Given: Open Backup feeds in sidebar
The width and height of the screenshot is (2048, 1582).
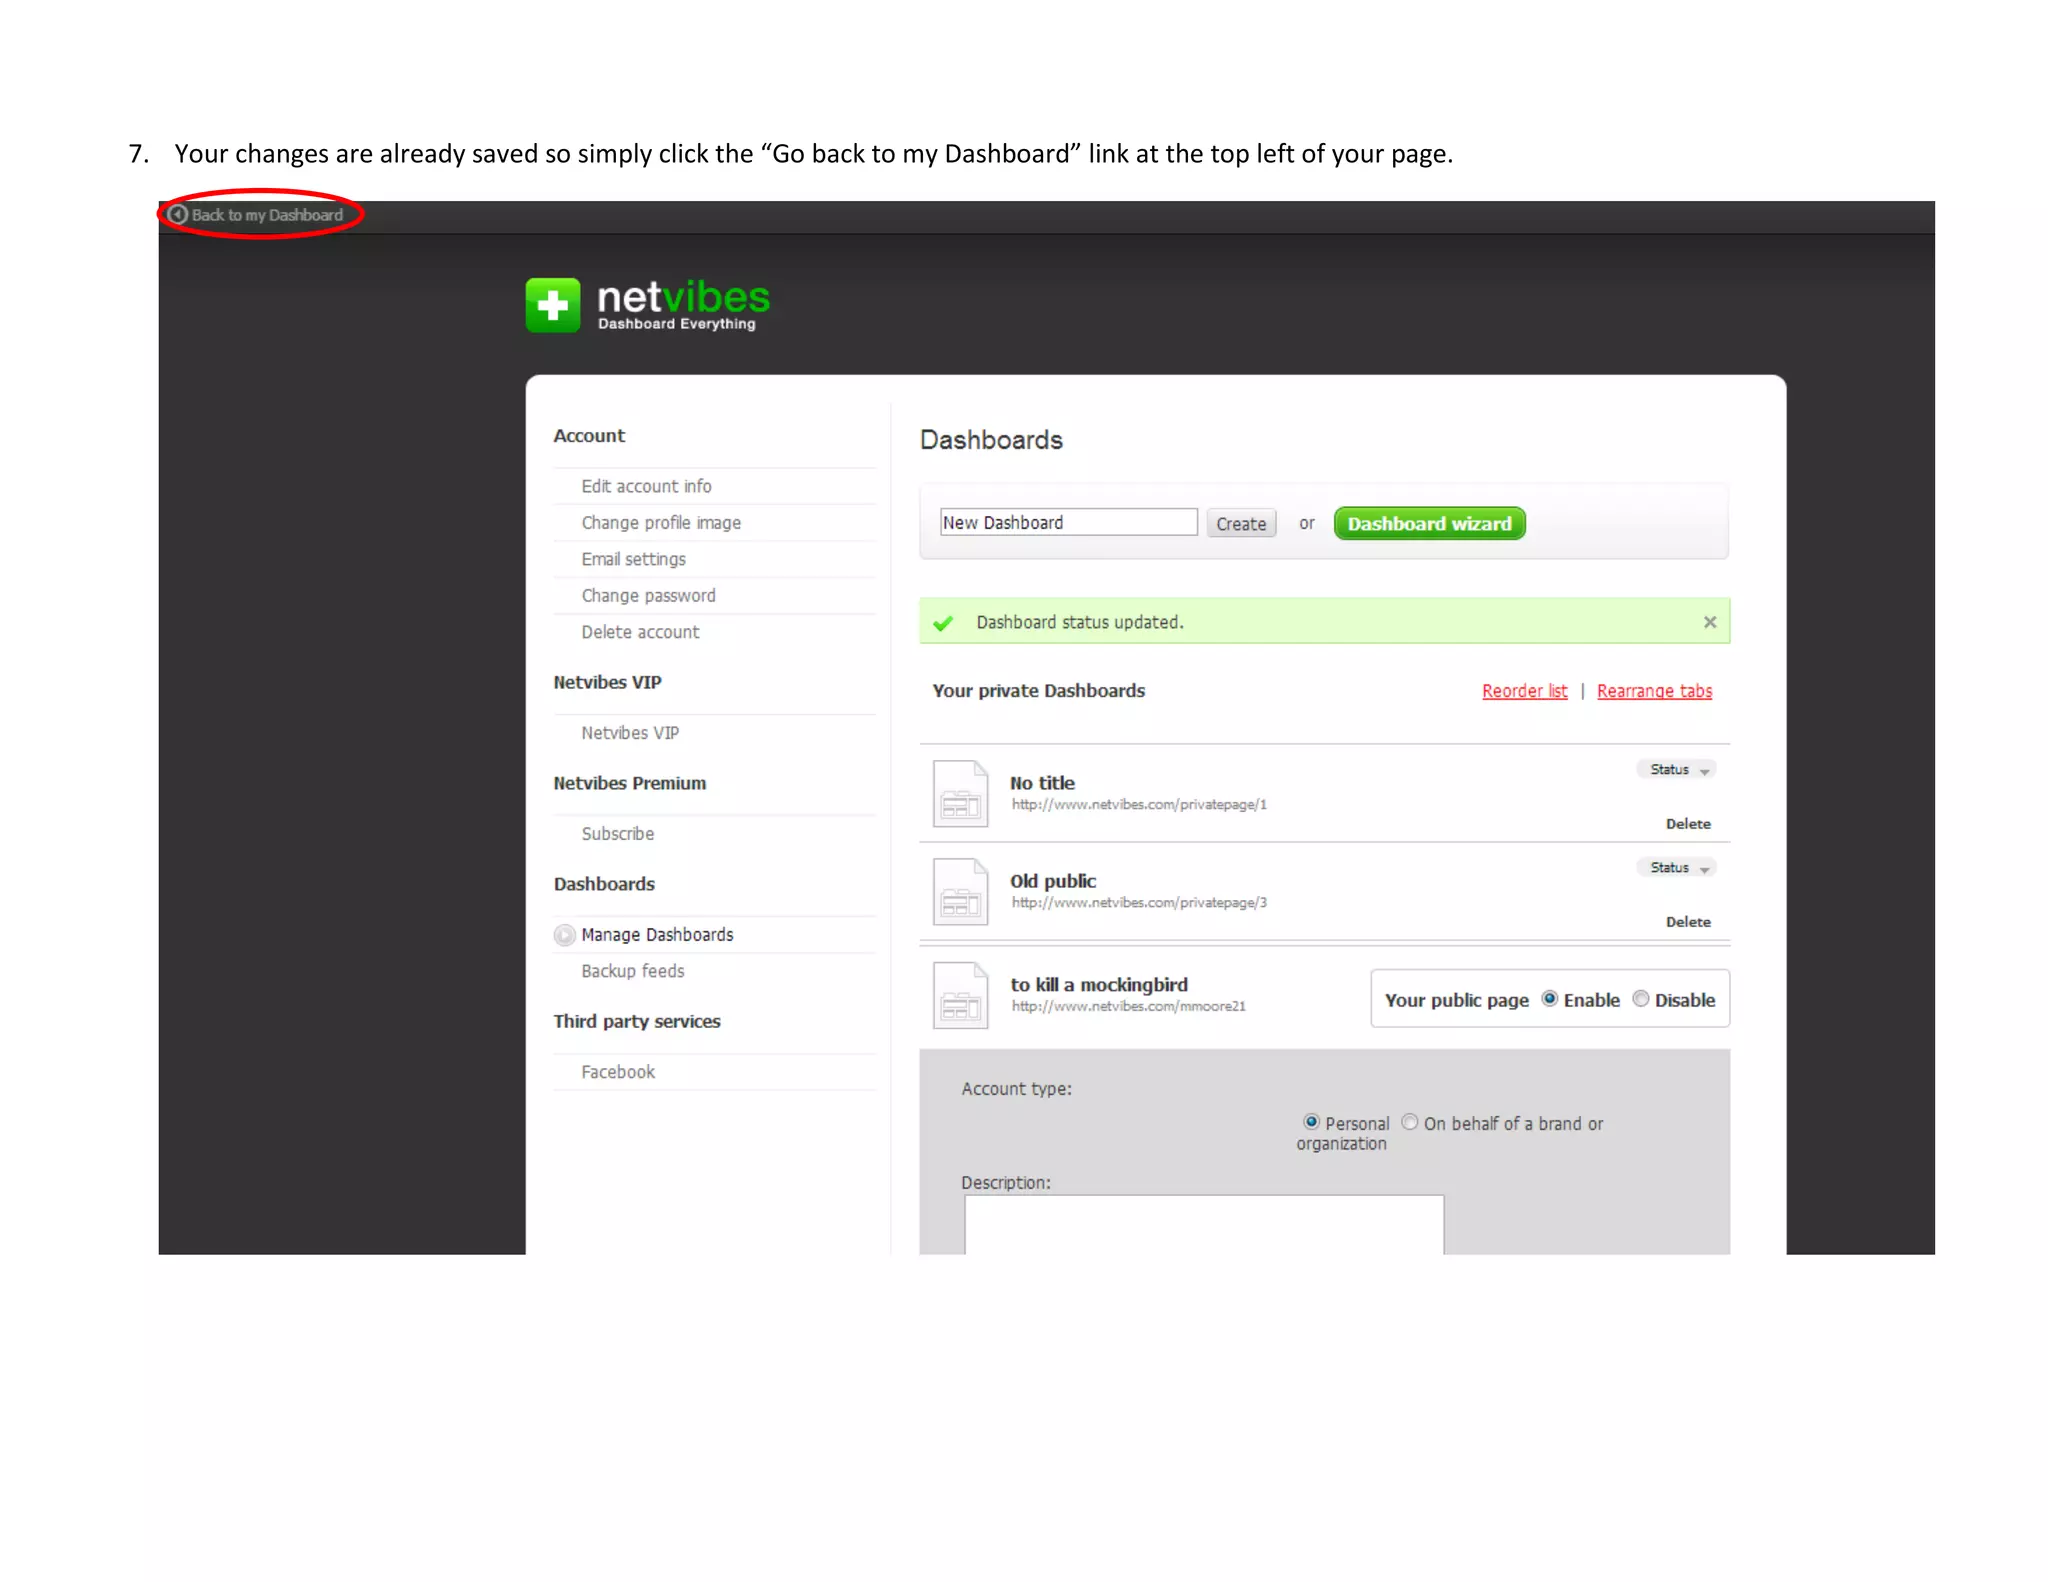Looking at the screenshot, I should pos(632,971).
